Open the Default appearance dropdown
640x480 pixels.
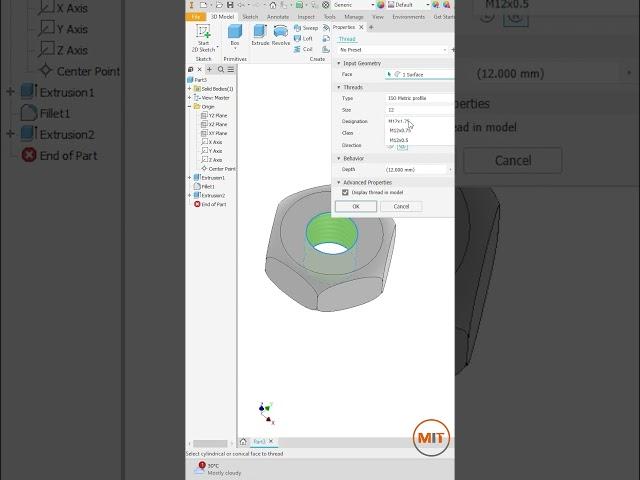(x=408, y=5)
